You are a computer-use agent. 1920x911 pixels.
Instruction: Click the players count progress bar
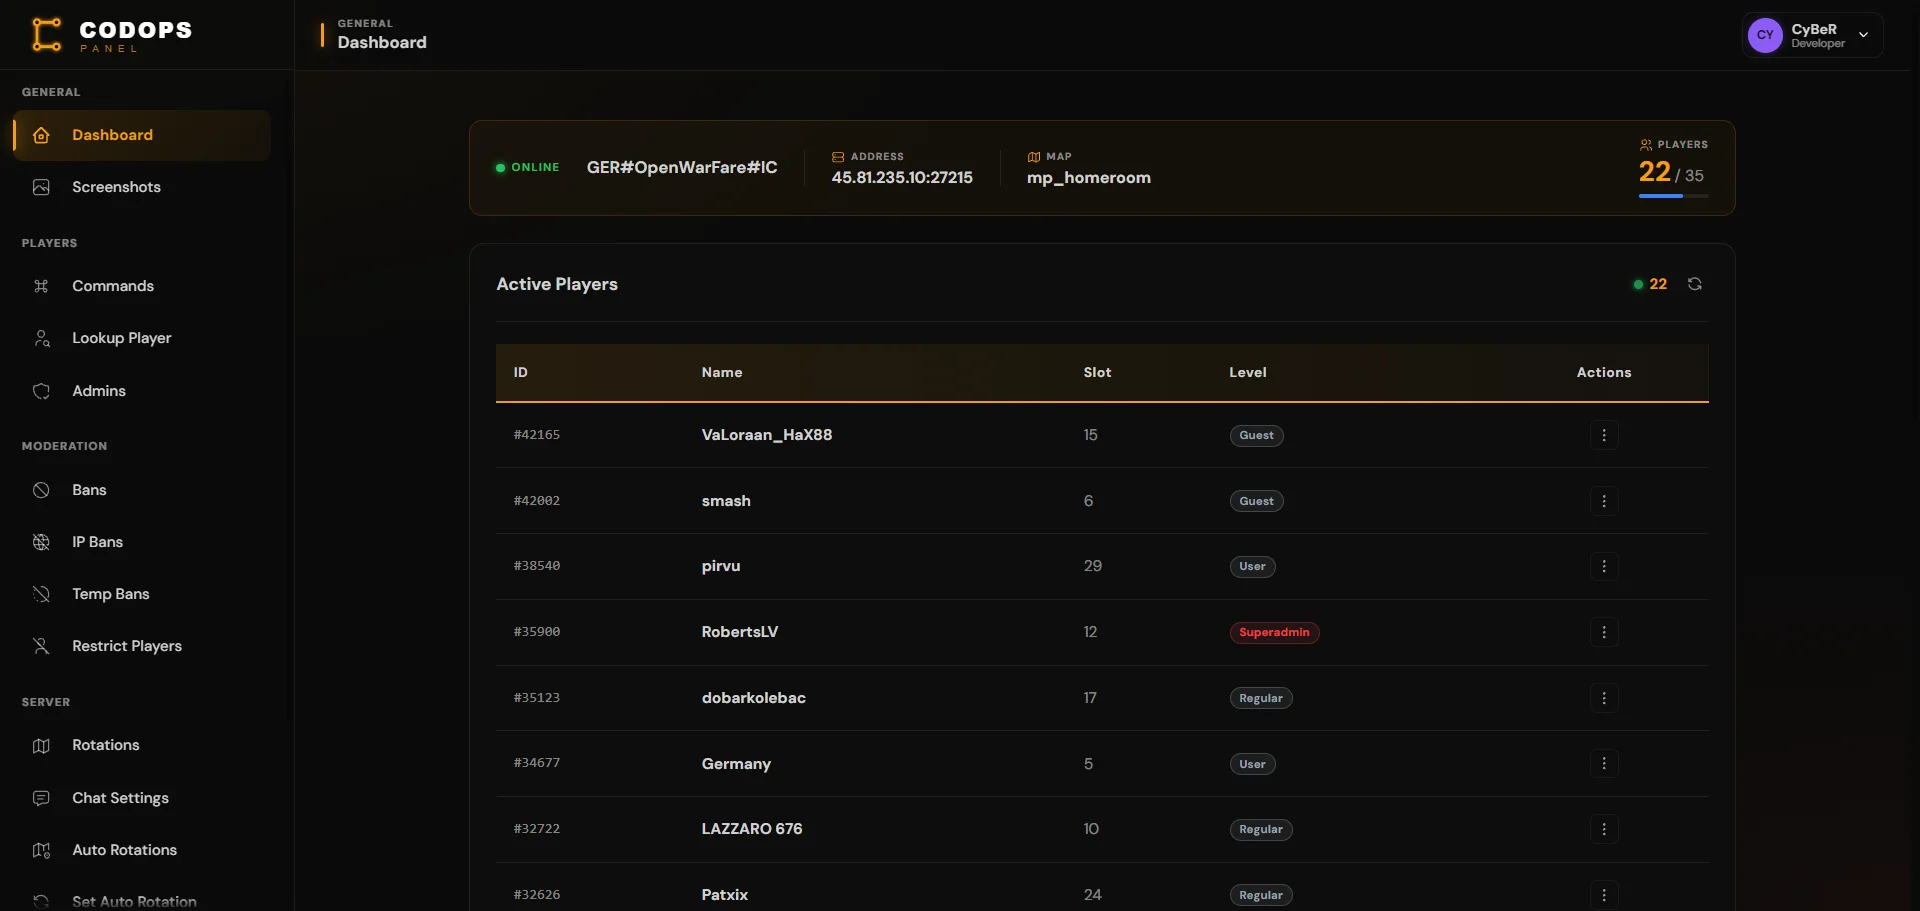point(1673,196)
